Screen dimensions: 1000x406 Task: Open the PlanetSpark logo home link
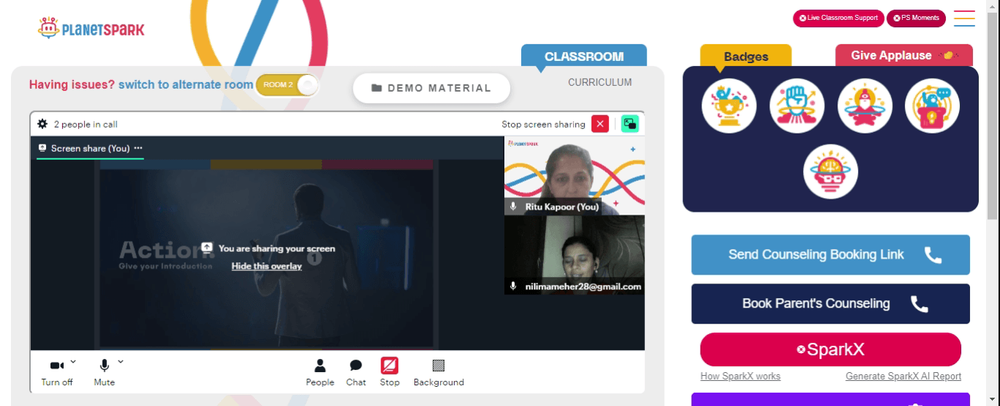pyautogui.click(x=91, y=28)
